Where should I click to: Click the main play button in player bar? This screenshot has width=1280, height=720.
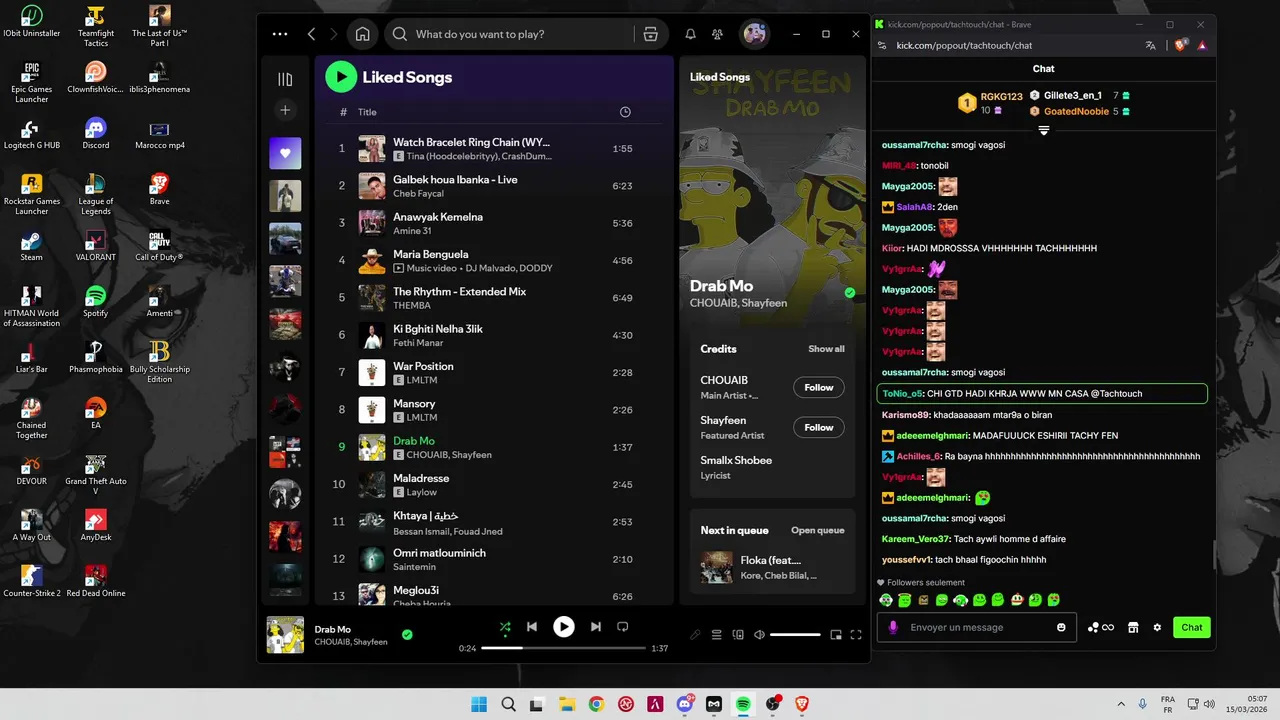(564, 627)
